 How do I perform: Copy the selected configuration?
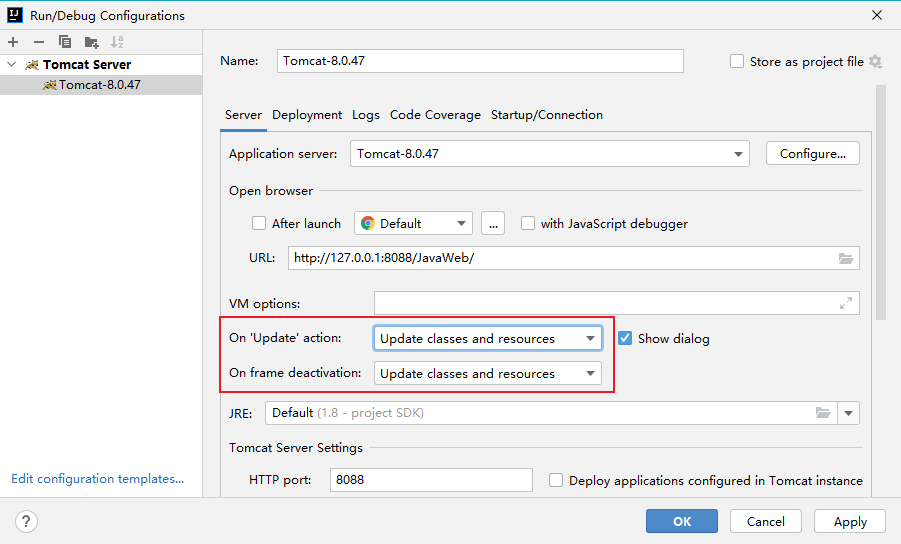point(65,42)
